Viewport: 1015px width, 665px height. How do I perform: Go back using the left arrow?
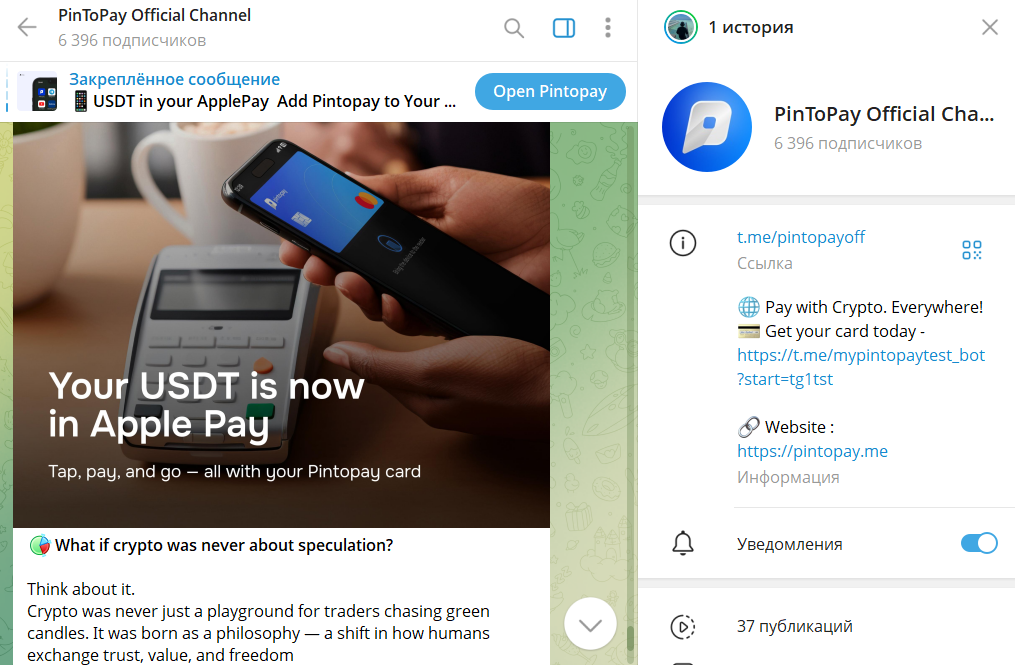pos(27,27)
